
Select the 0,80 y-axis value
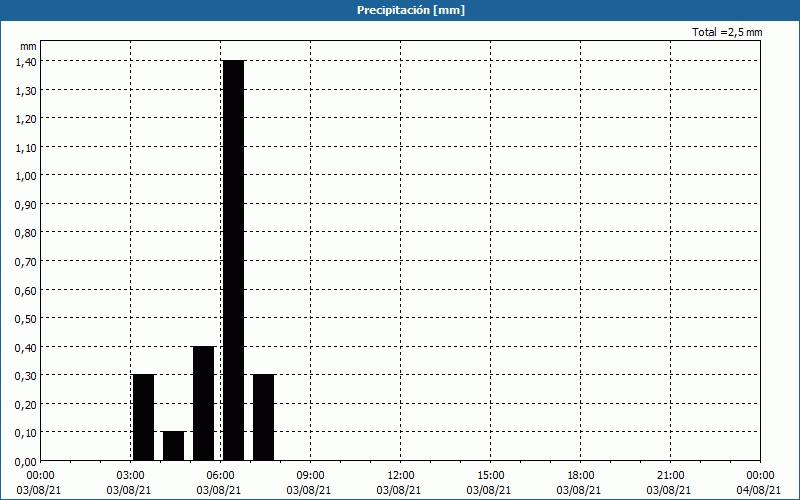point(26,233)
